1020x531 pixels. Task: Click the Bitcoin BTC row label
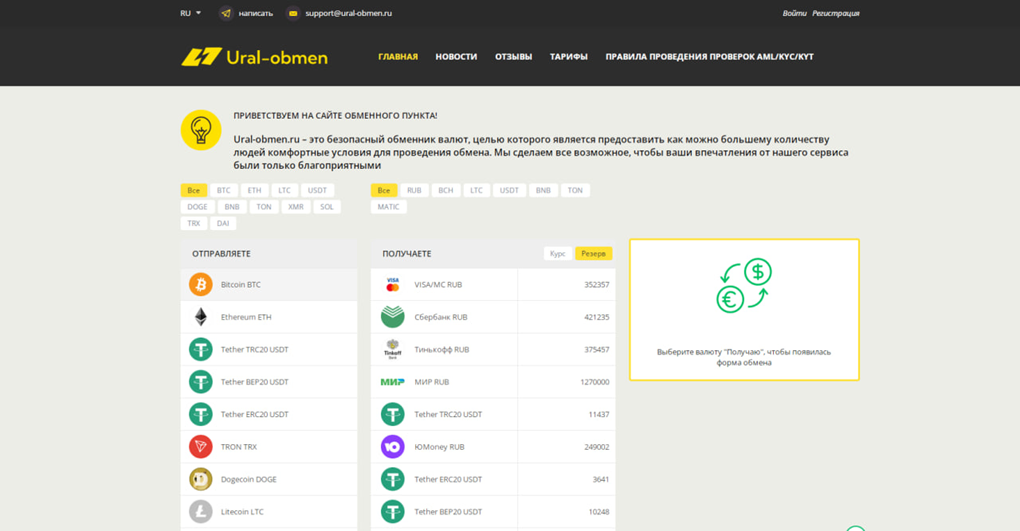click(x=241, y=284)
